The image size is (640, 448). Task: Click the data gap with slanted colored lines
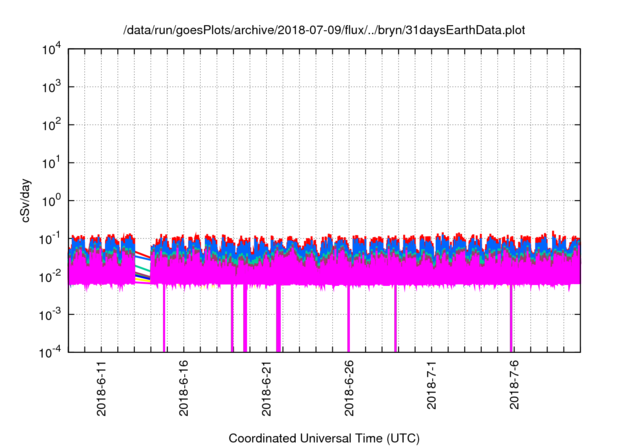pos(142,266)
